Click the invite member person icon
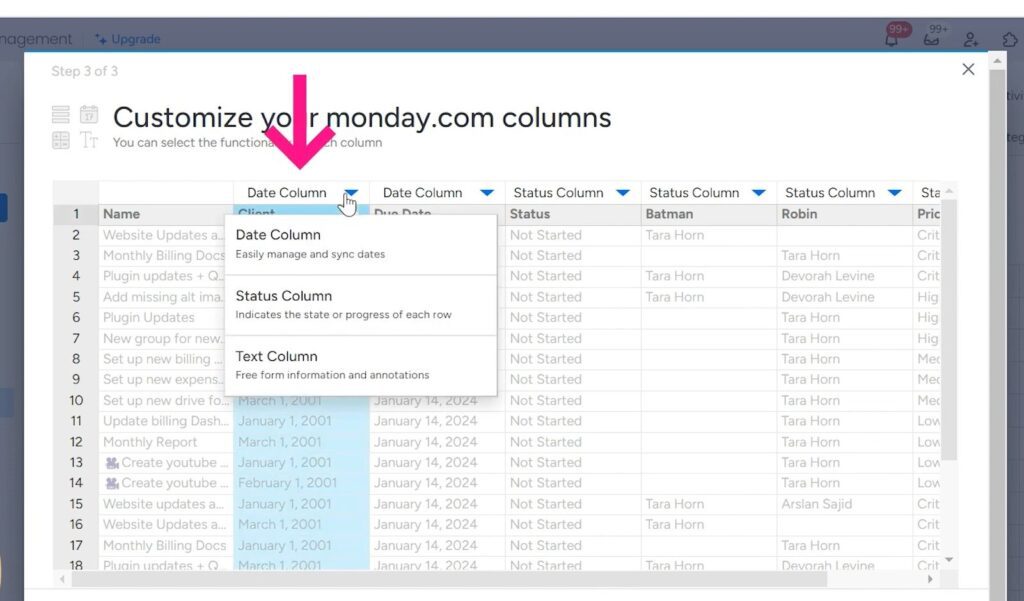This screenshot has width=1024, height=601. (x=971, y=39)
